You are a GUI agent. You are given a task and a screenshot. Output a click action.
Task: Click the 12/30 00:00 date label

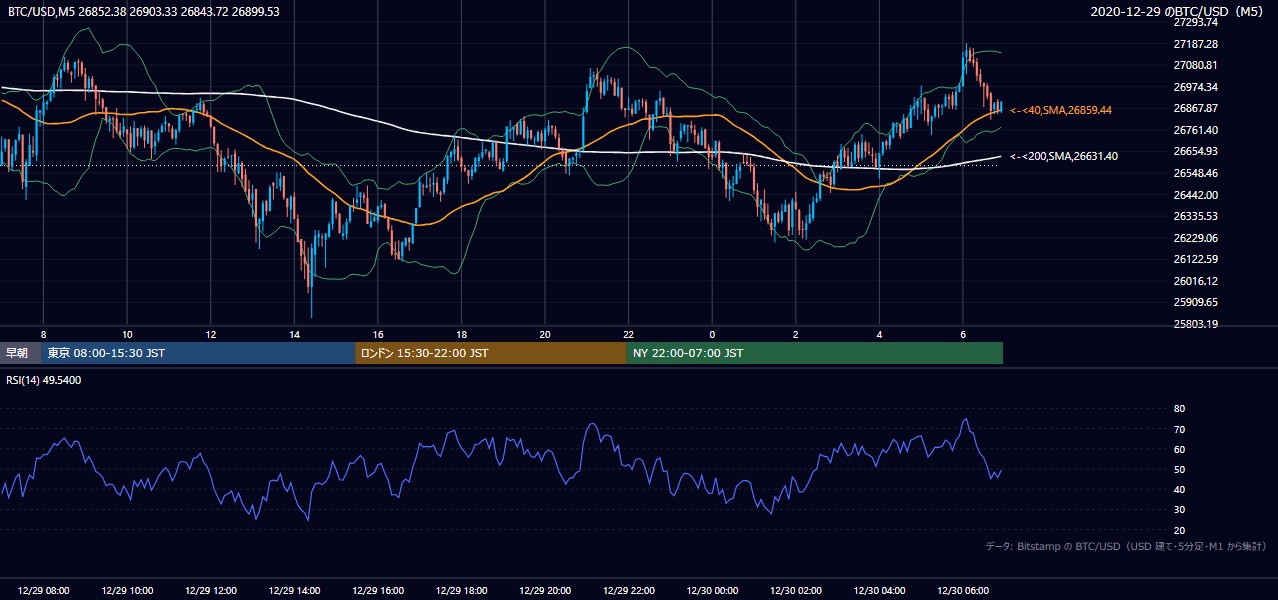[712, 591]
